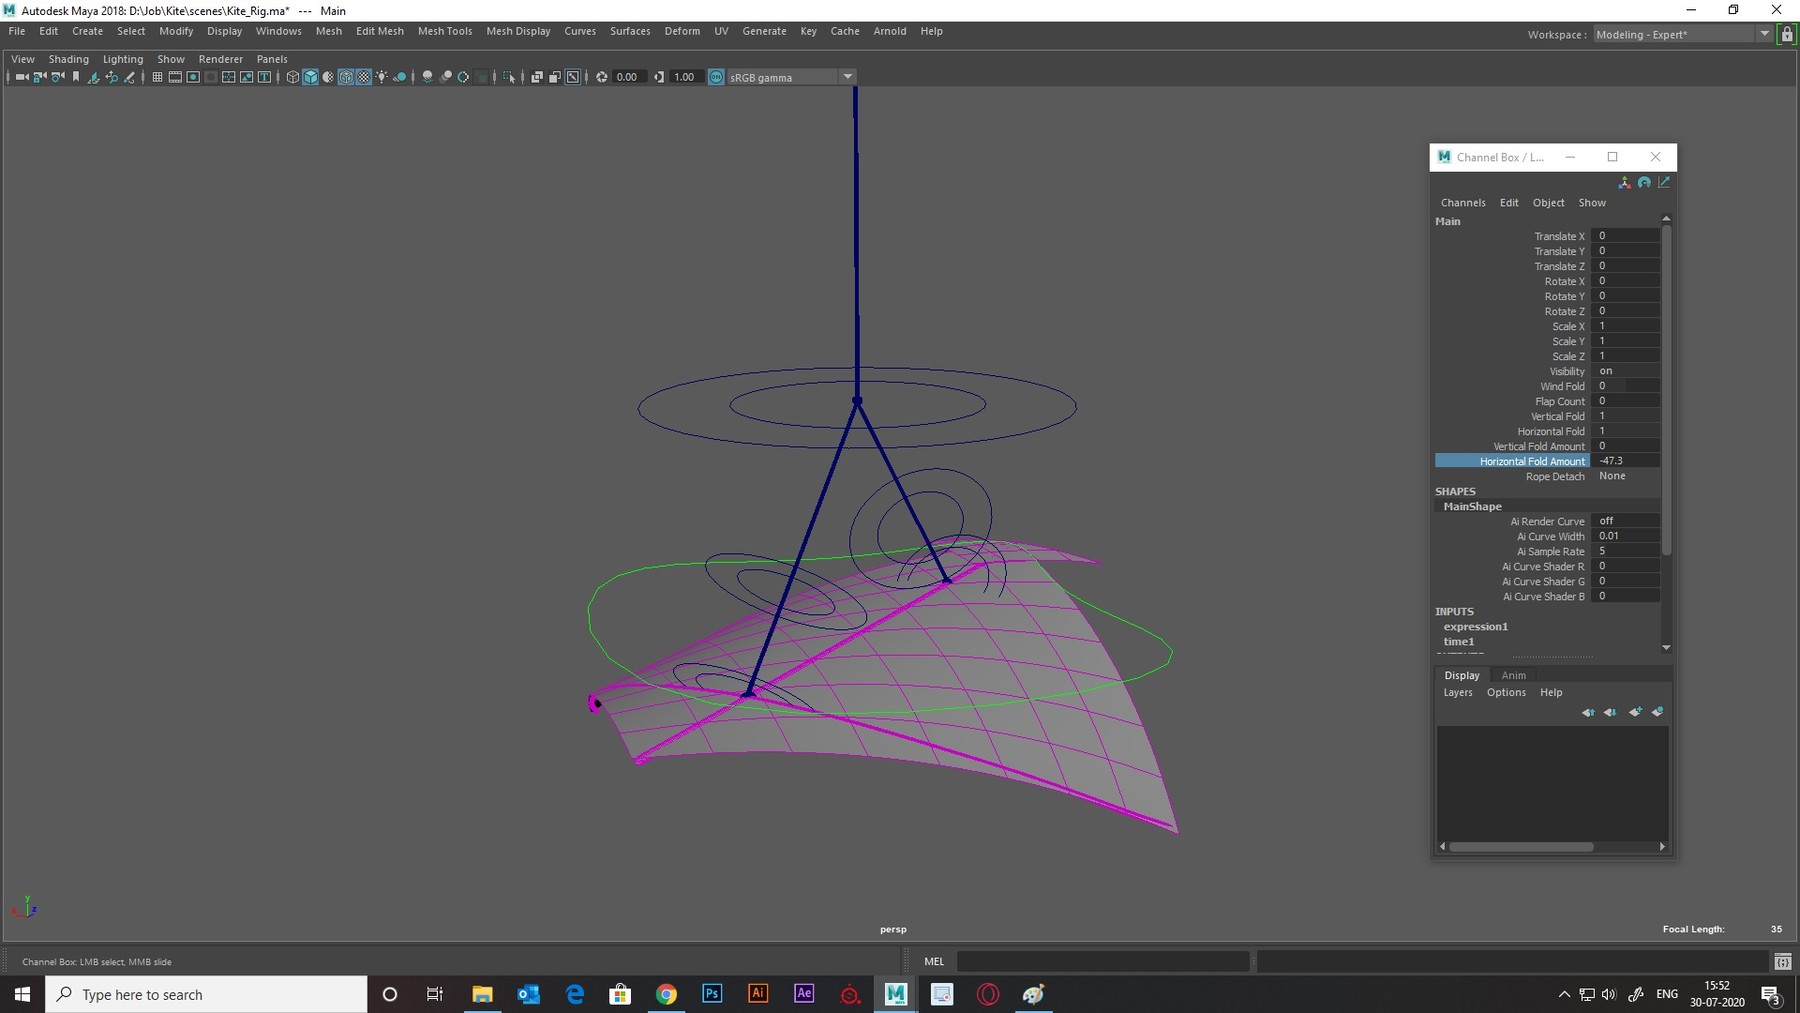Switch to the Anim tab in Layers panel
This screenshot has height=1013, width=1800.
coord(1513,675)
